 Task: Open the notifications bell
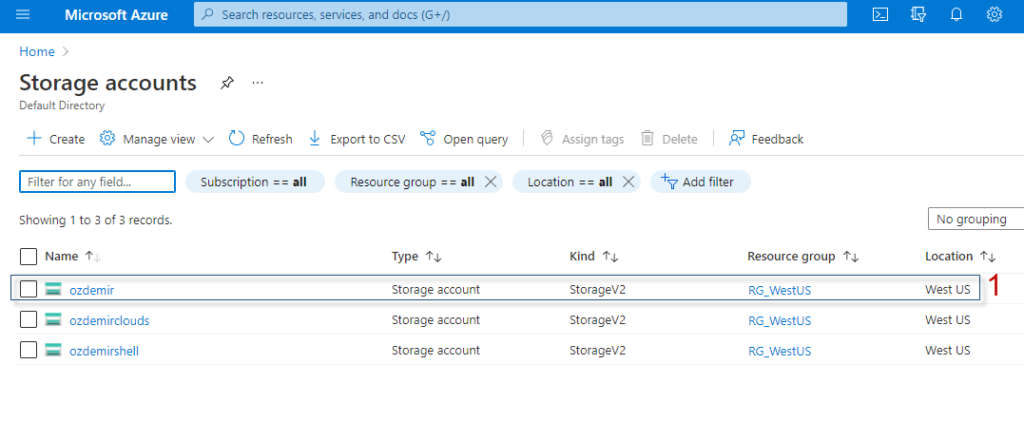pyautogui.click(x=956, y=14)
